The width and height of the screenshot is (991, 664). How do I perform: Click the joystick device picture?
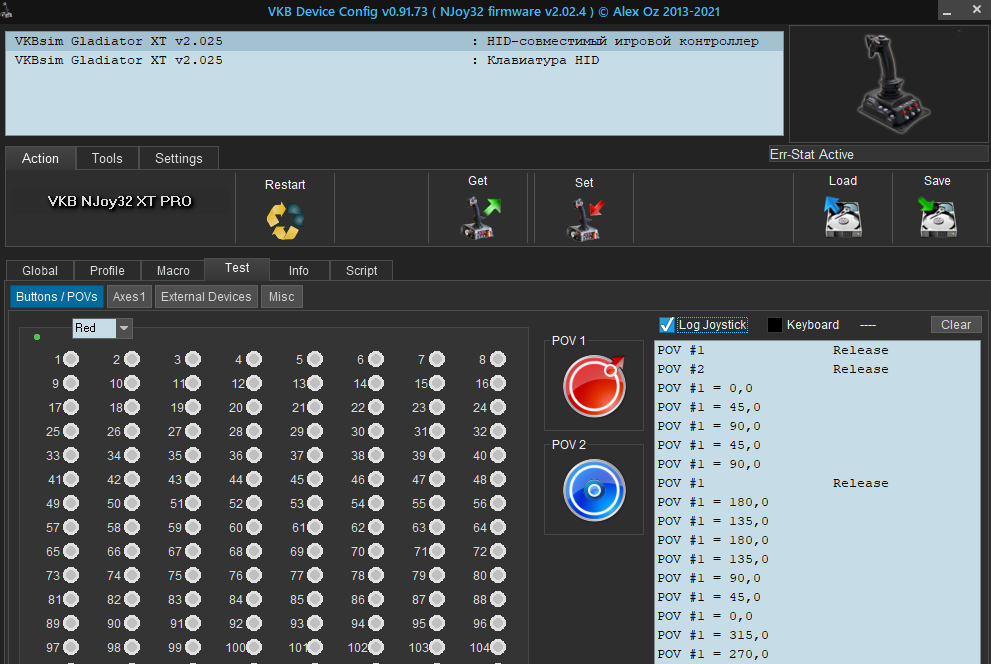point(892,83)
